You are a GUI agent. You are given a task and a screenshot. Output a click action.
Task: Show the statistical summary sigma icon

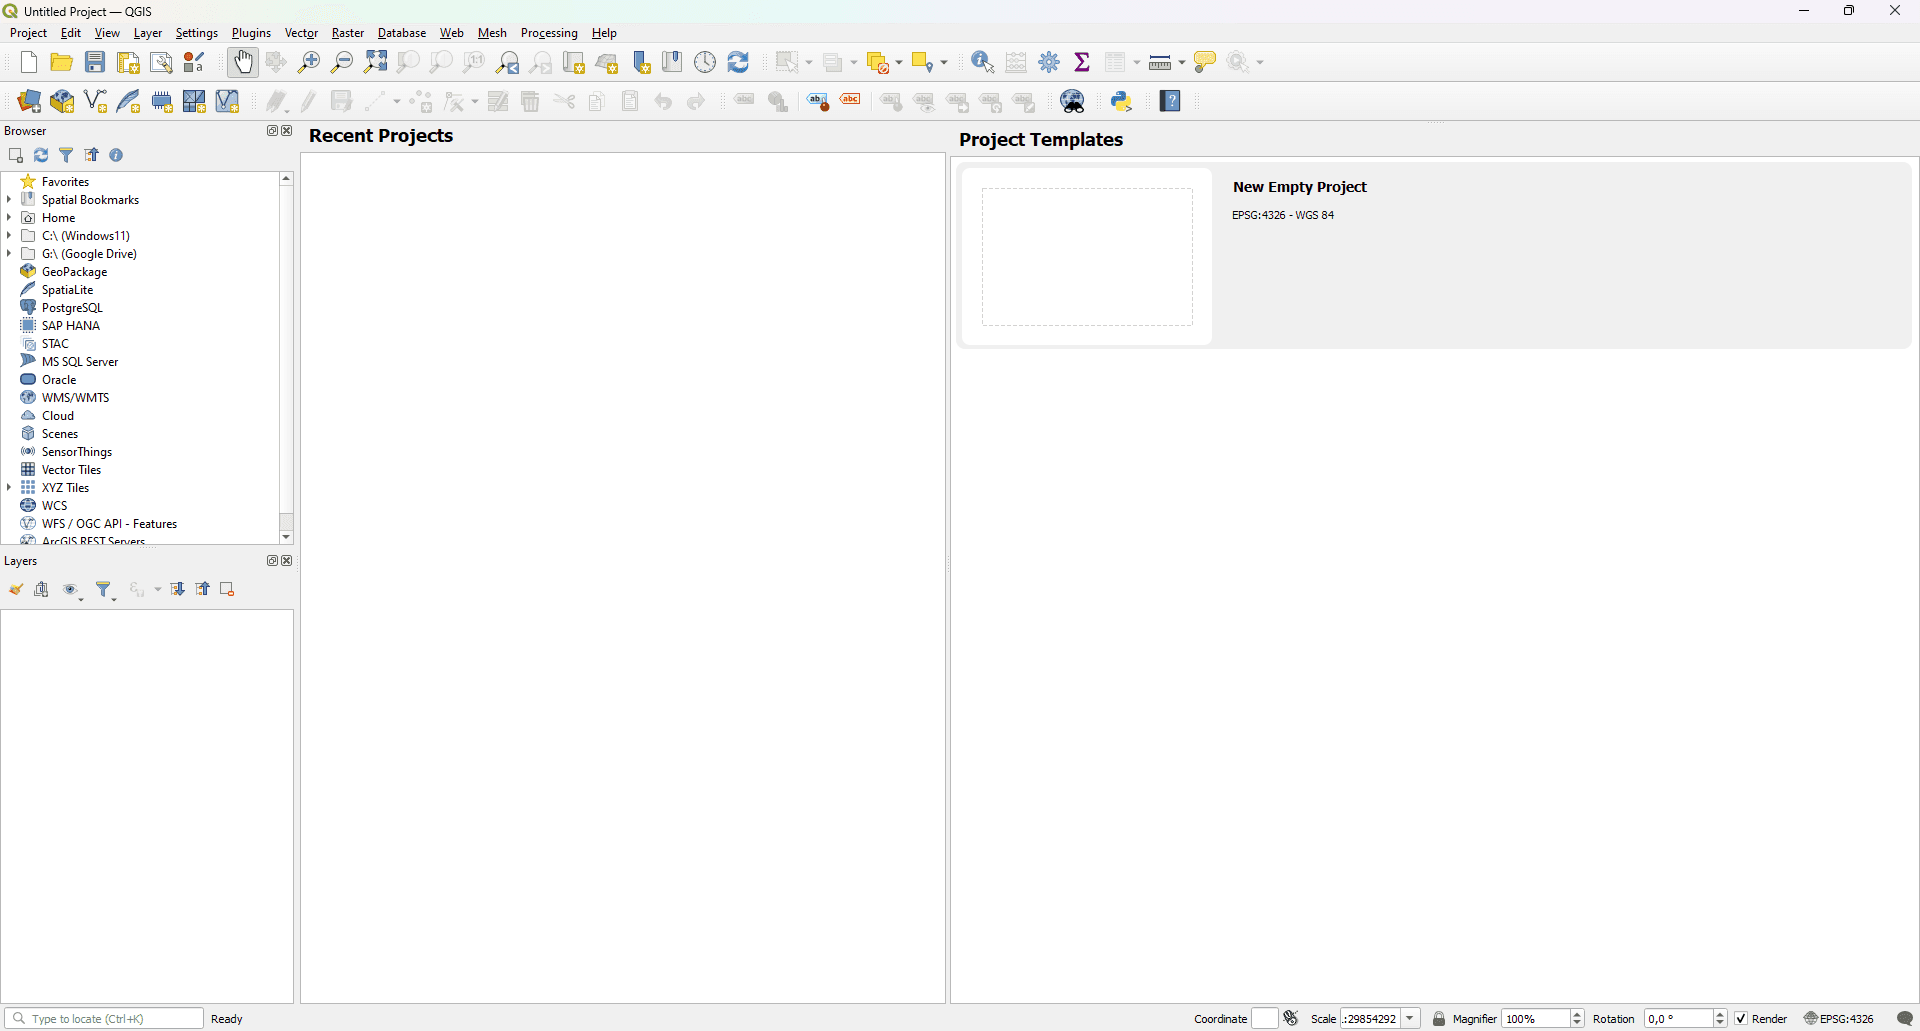coord(1083,63)
